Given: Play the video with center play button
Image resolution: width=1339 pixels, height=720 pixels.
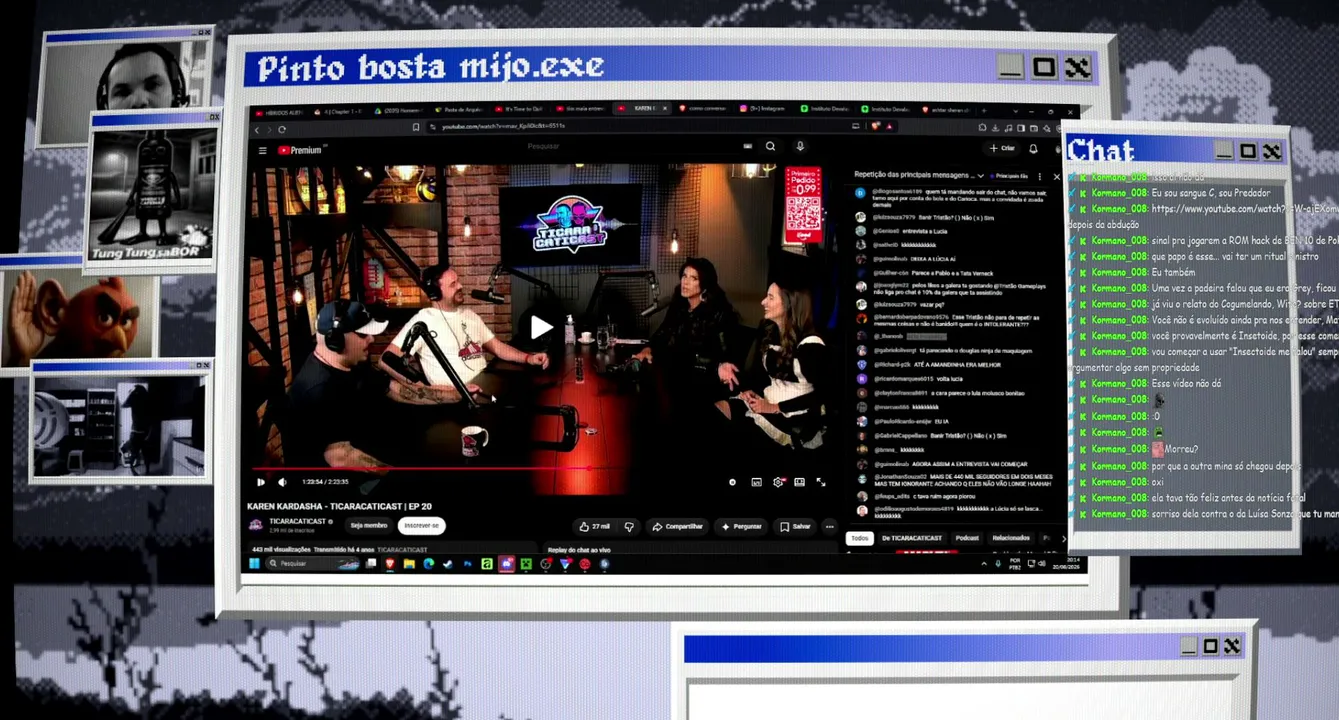Looking at the screenshot, I should (x=541, y=327).
